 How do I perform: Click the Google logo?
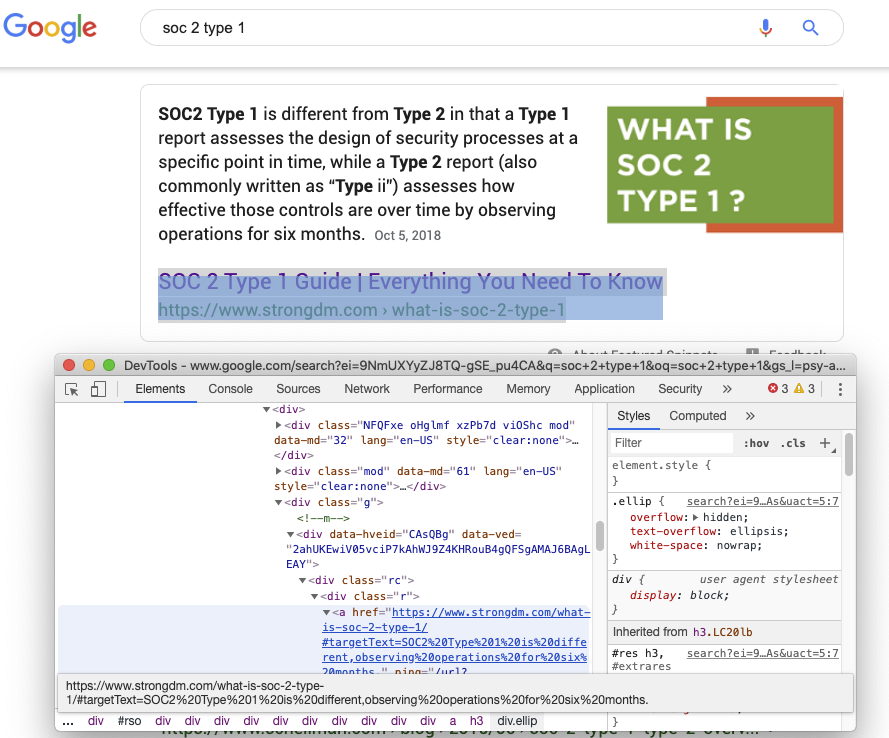50,27
